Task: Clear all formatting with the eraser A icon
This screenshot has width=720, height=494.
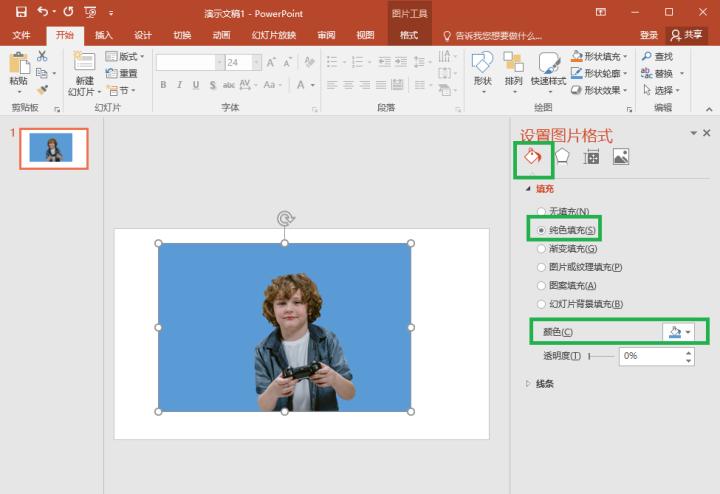Action: 309,62
